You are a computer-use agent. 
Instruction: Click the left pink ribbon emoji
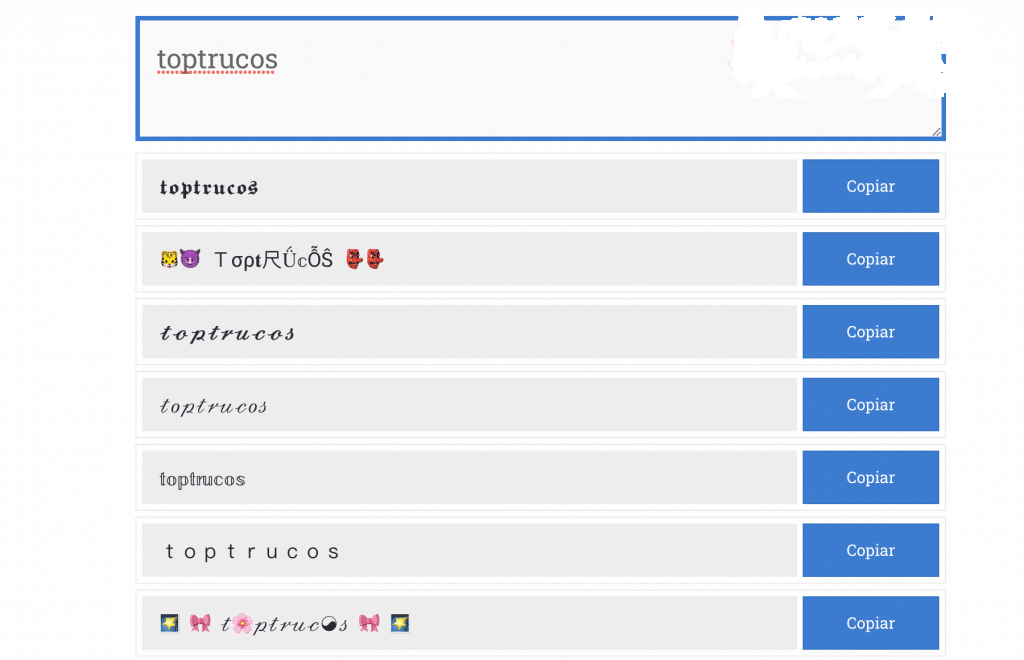[200, 623]
